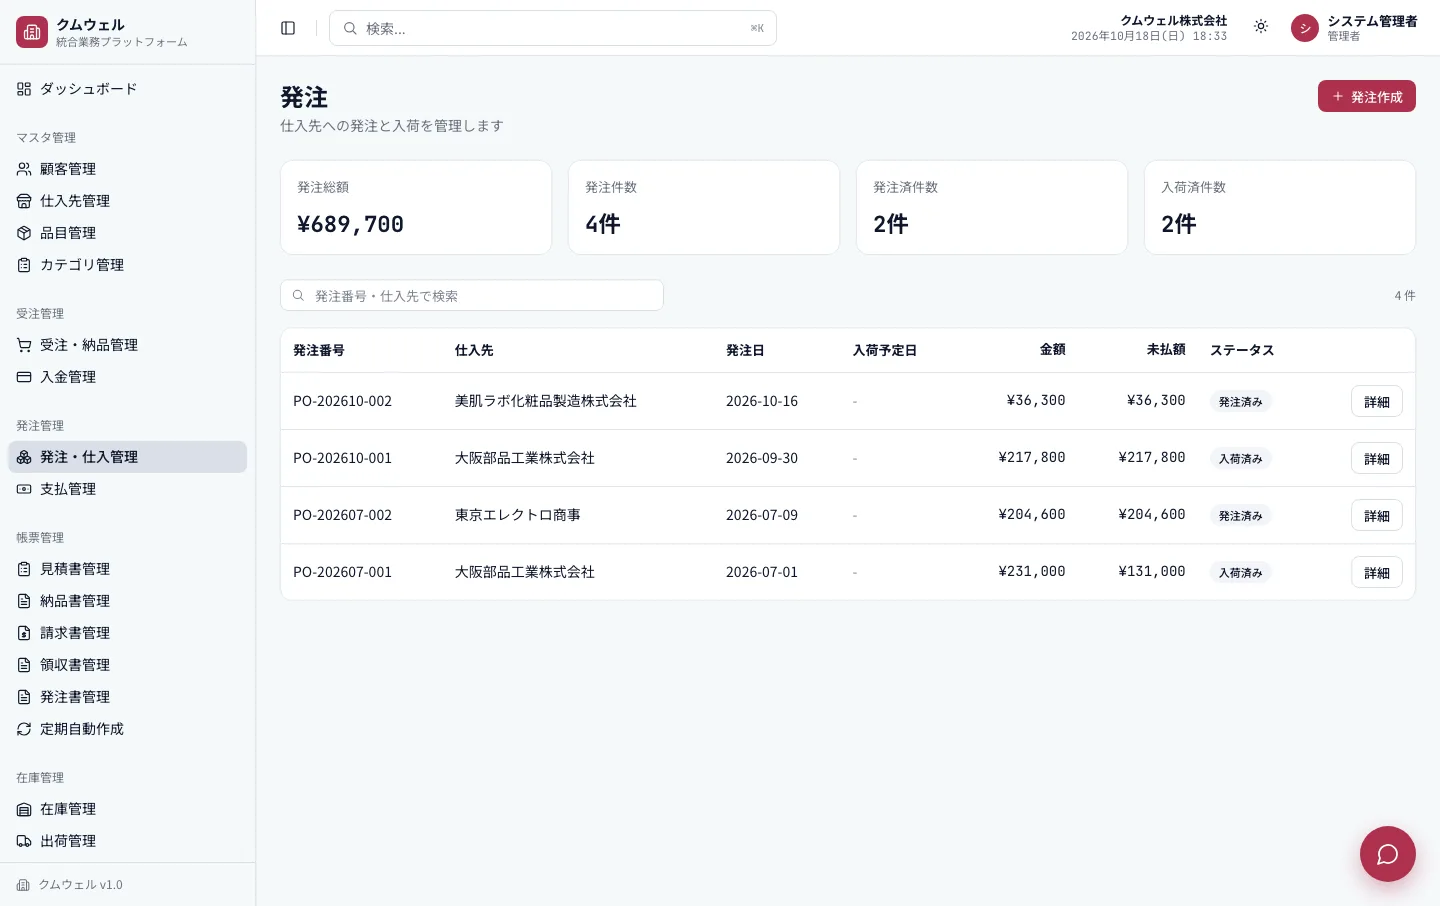
Task: Open 出荷管理 in the sidebar
Action: [127, 841]
